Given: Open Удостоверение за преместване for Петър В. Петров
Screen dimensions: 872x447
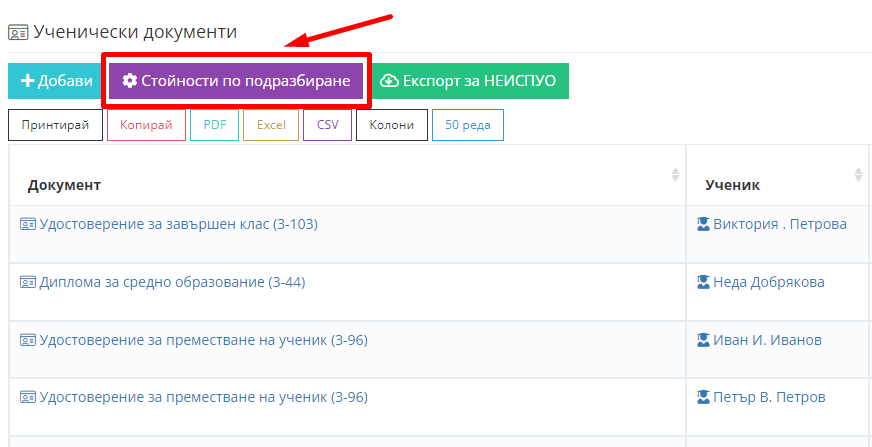Looking at the screenshot, I should pos(204,398).
